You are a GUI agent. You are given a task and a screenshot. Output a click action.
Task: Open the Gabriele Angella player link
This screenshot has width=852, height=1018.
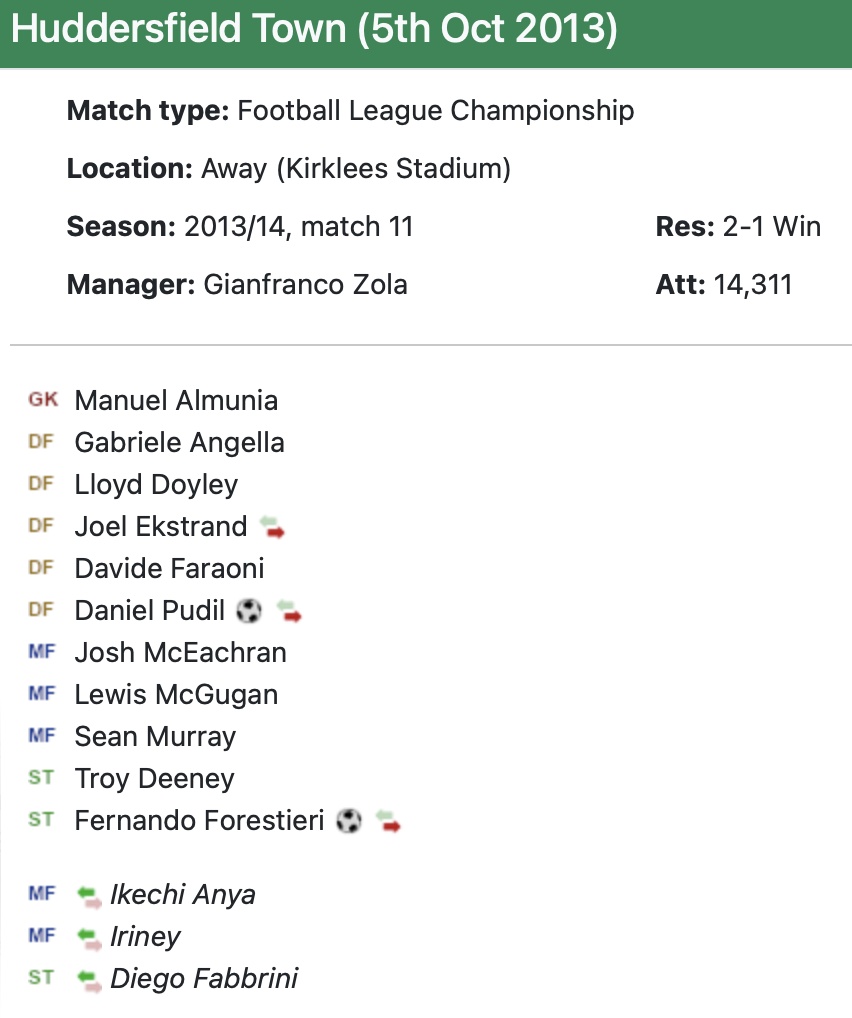click(179, 443)
